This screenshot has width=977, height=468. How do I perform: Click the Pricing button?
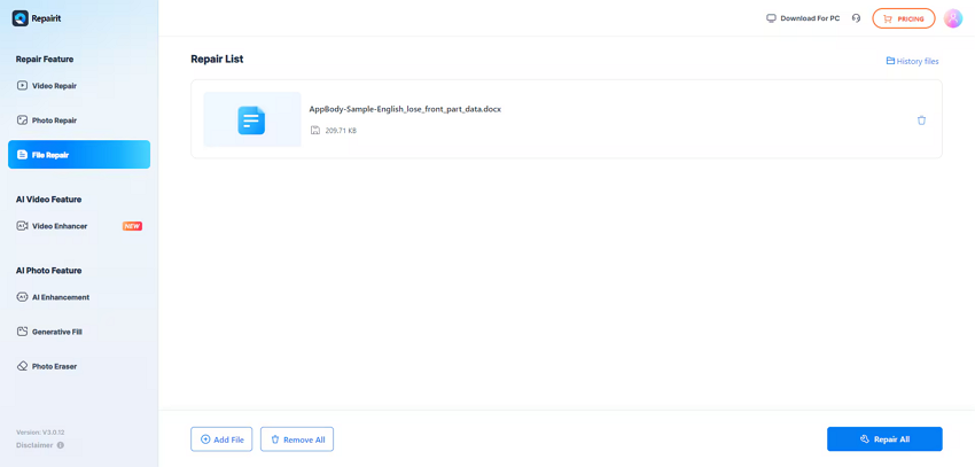(903, 18)
